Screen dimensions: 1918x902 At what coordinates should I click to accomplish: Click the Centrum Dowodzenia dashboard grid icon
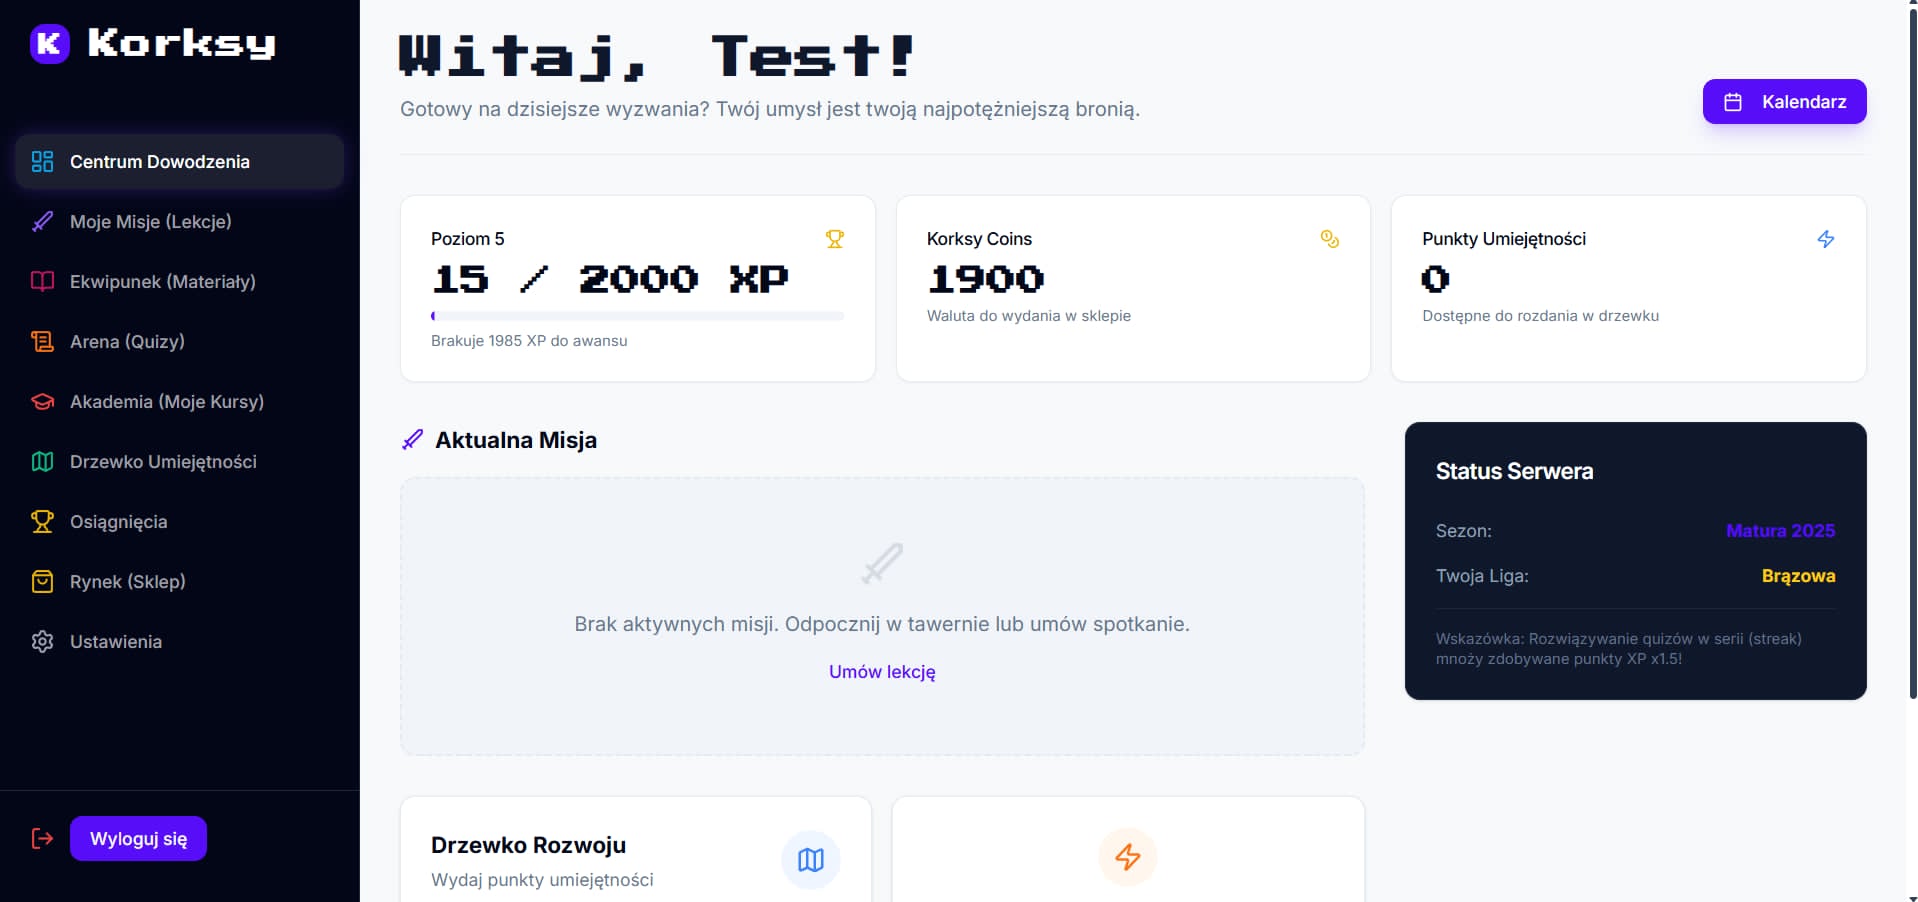tap(42, 162)
